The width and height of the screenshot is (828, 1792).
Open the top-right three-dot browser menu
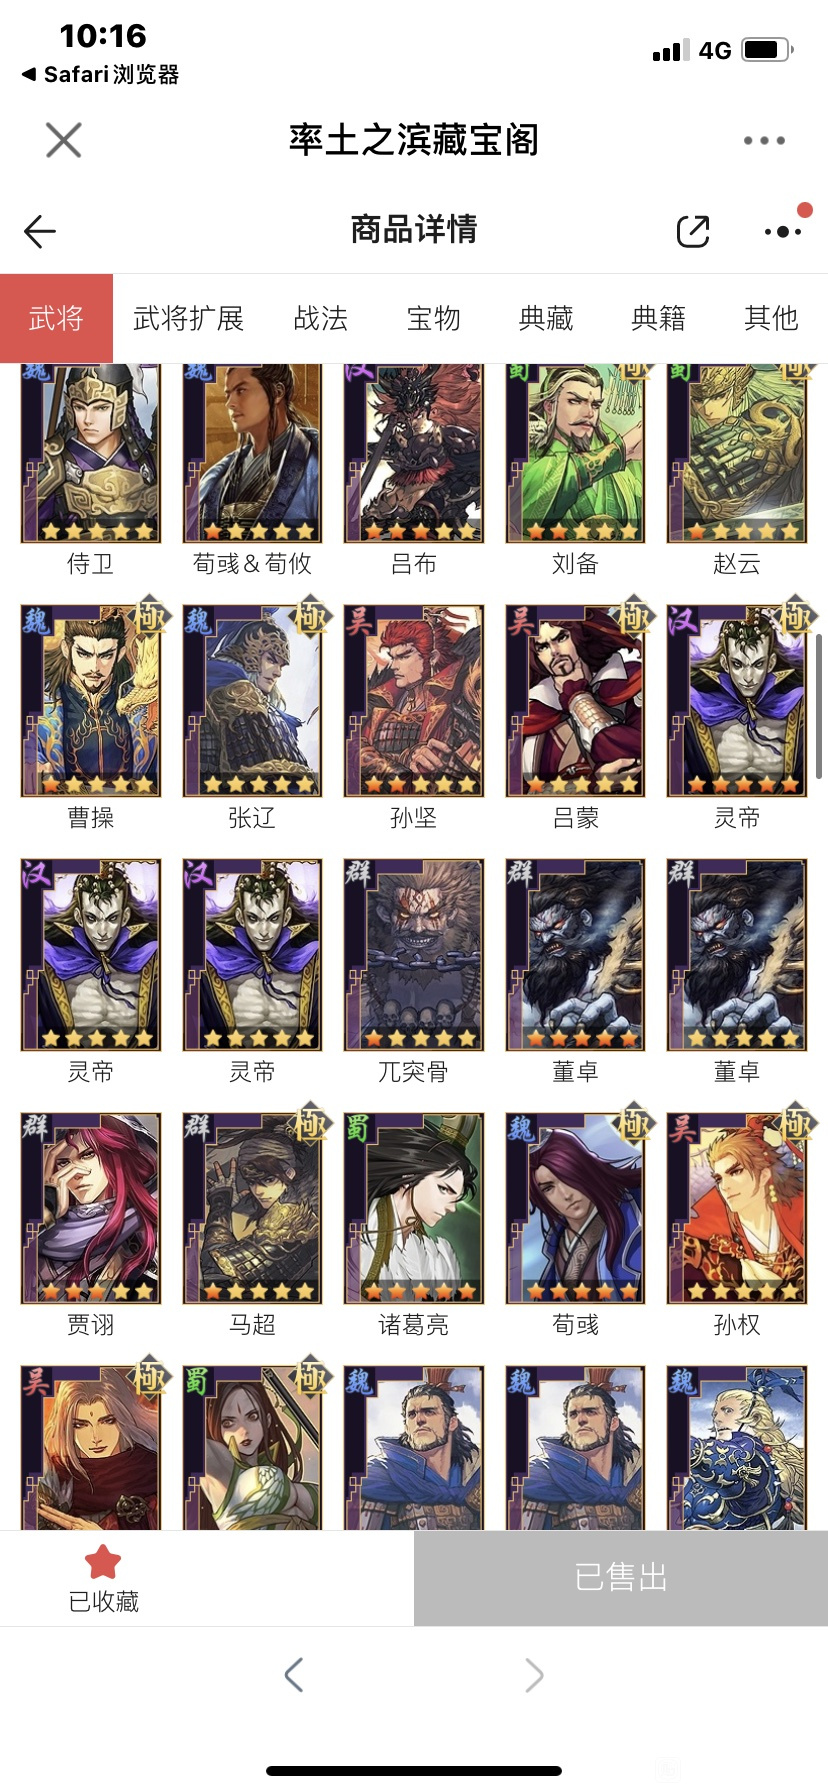(764, 141)
